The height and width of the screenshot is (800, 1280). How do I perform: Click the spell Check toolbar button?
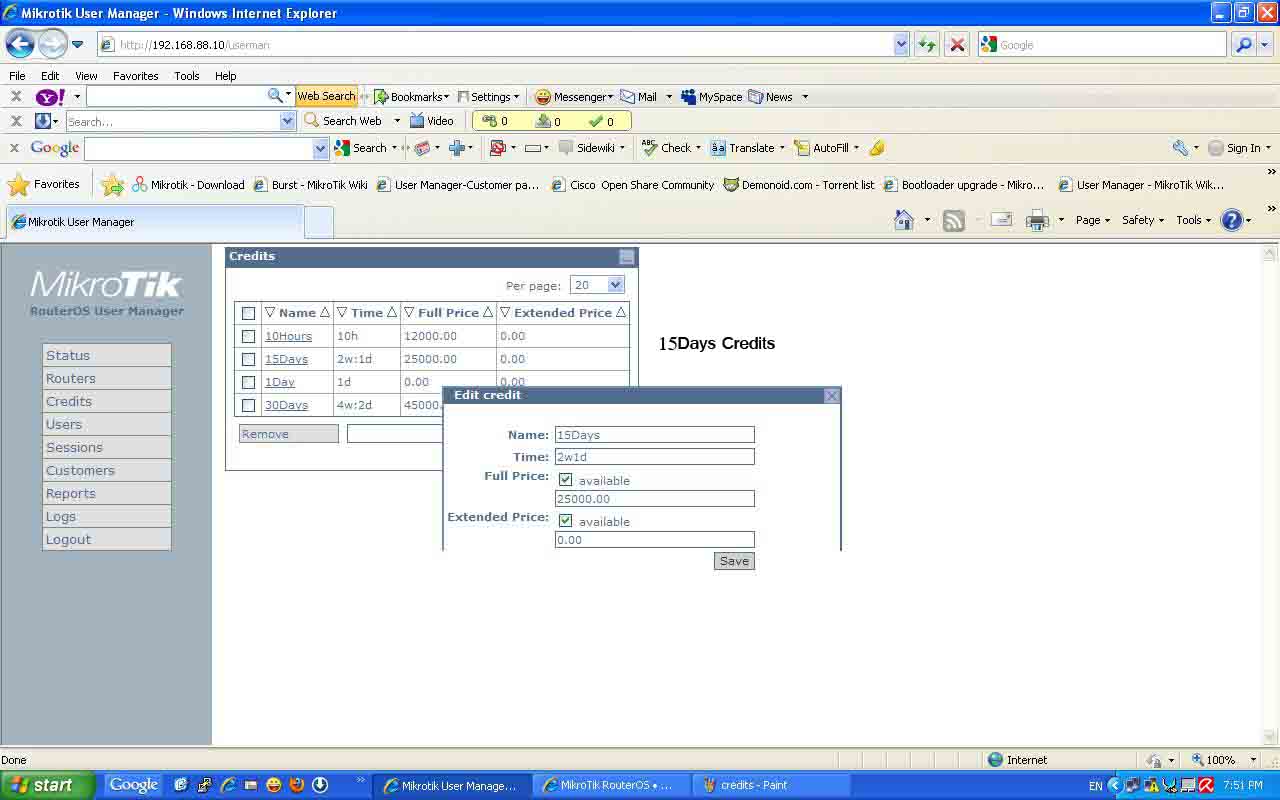coord(667,148)
